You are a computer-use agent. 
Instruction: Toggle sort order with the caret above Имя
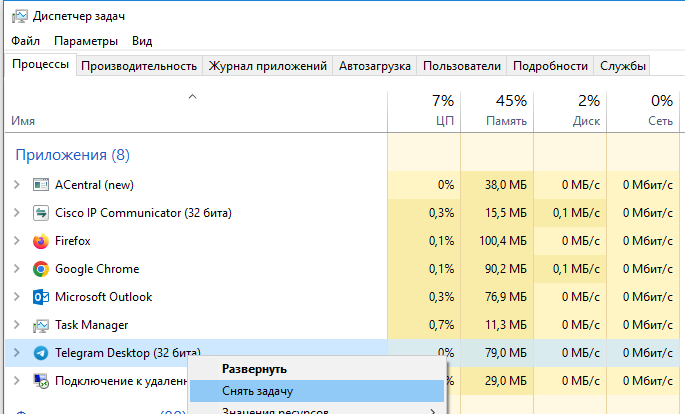(192, 97)
